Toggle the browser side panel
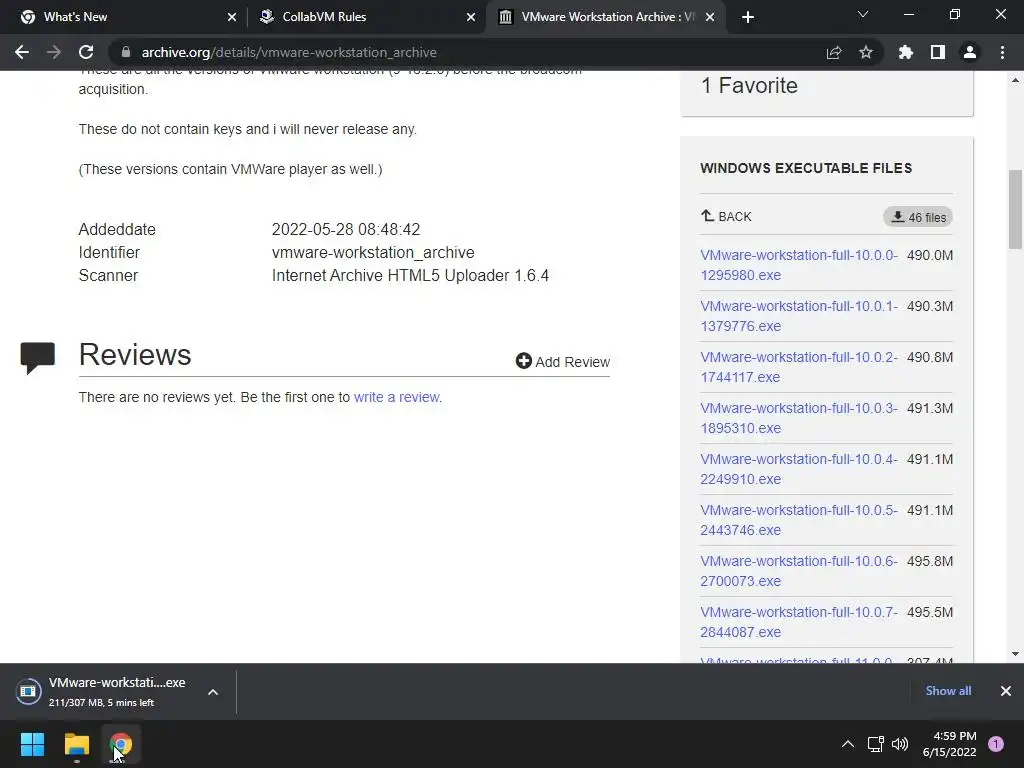 (938, 52)
